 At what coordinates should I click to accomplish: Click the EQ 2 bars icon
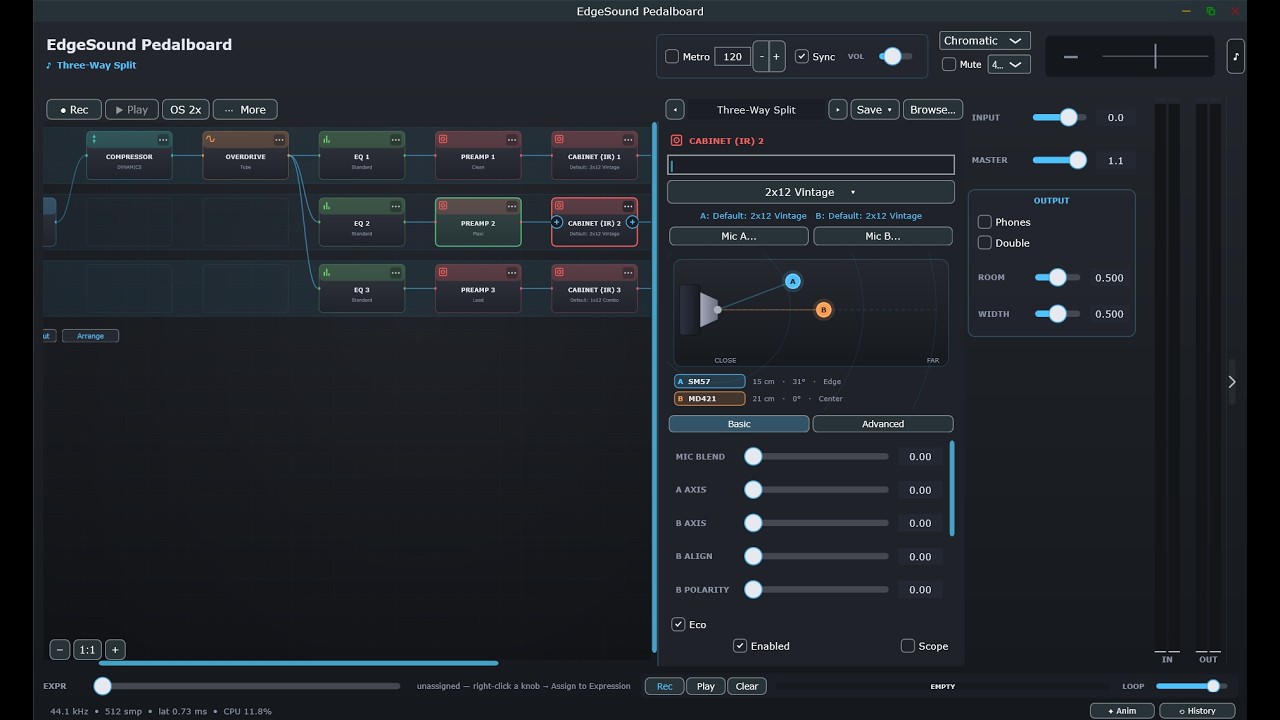coord(327,206)
